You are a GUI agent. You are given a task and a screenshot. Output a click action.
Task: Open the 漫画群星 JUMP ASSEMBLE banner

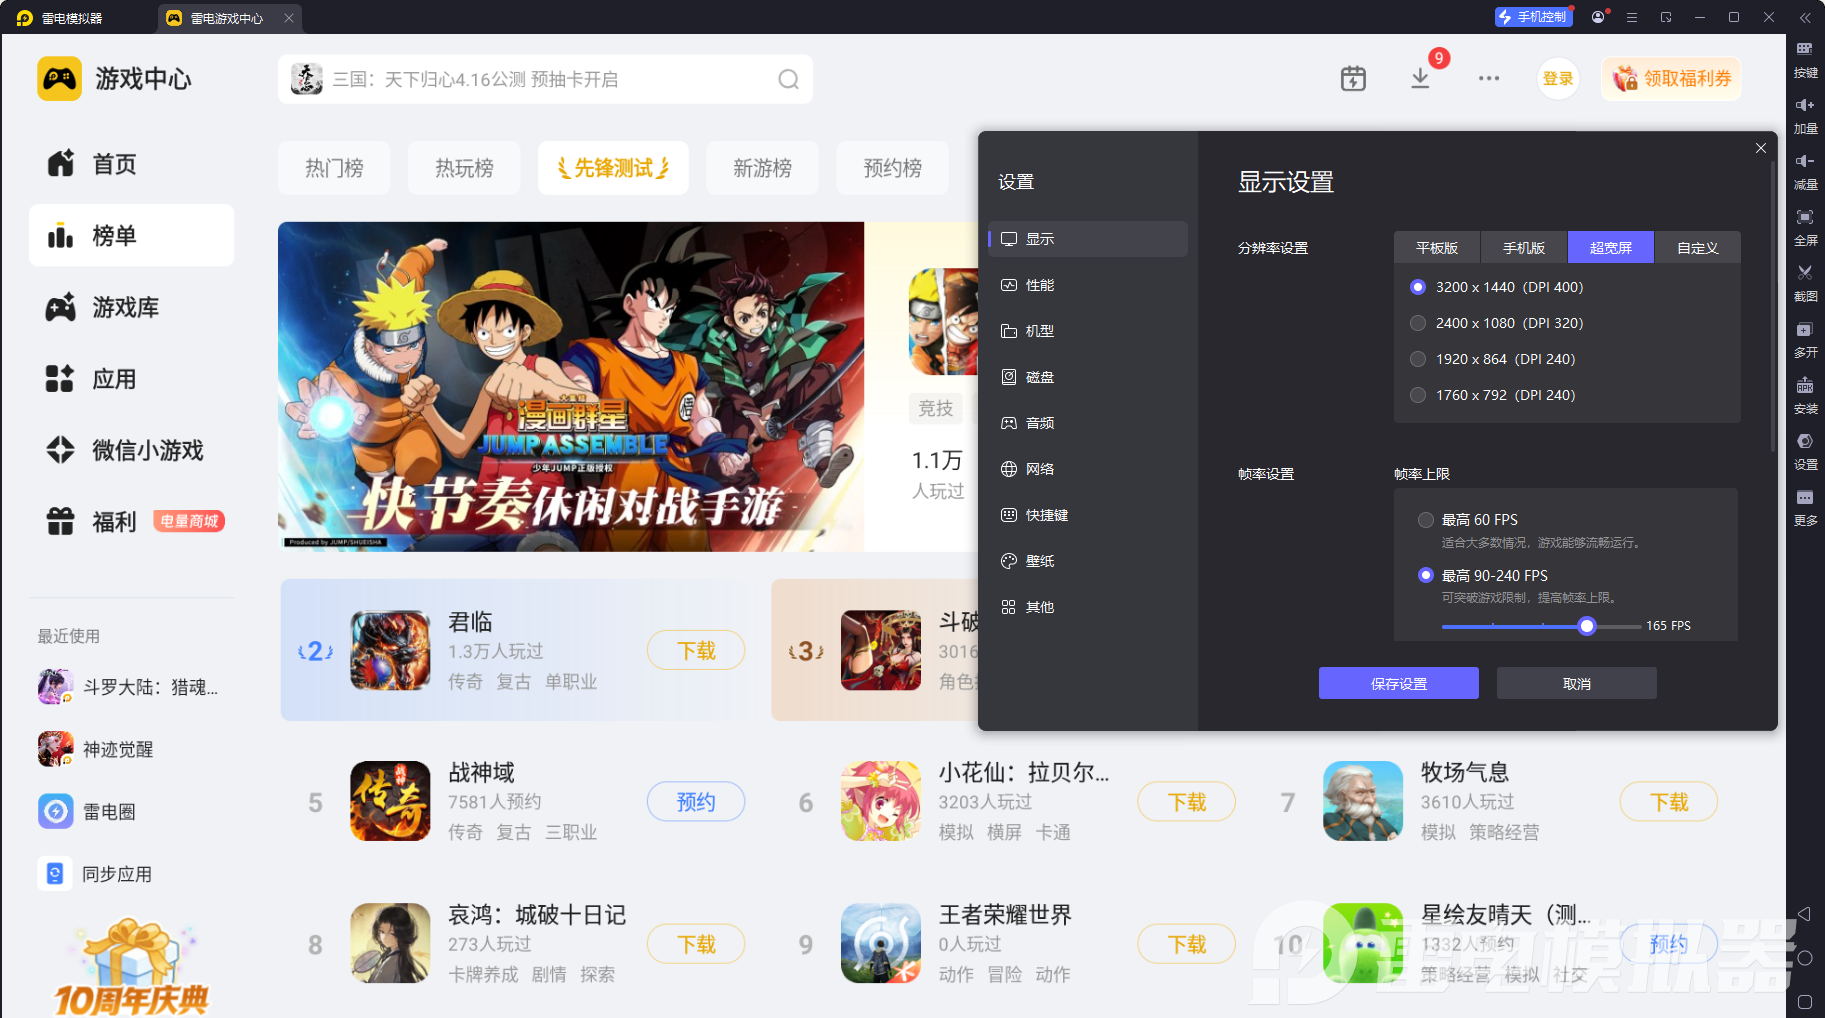coord(571,386)
